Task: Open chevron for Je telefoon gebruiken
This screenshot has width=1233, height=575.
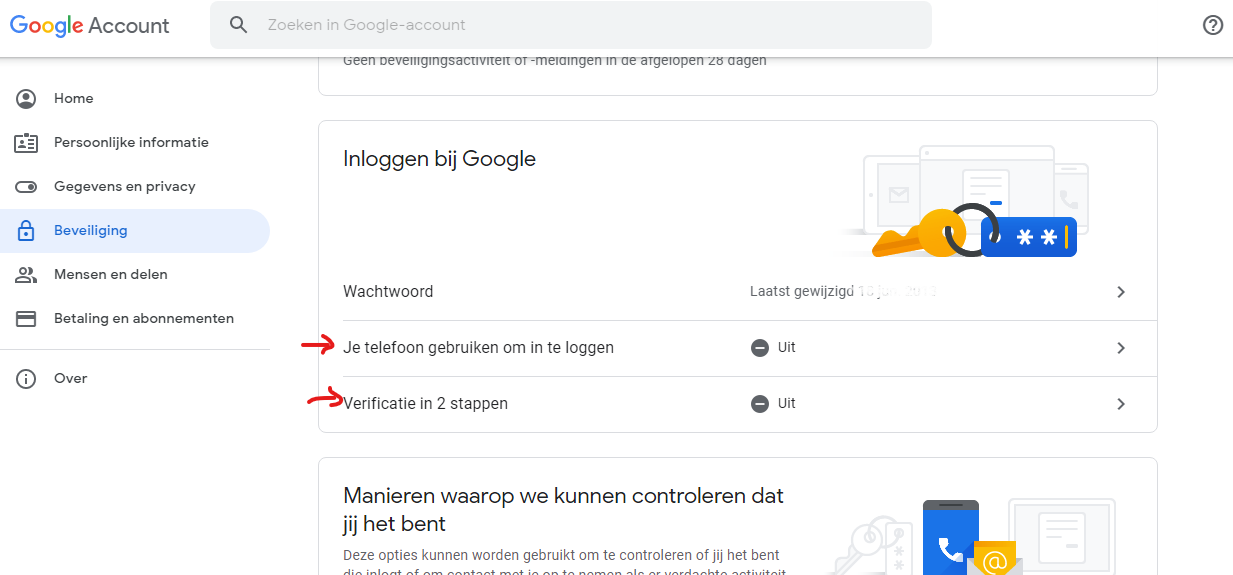Action: point(1121,348)
